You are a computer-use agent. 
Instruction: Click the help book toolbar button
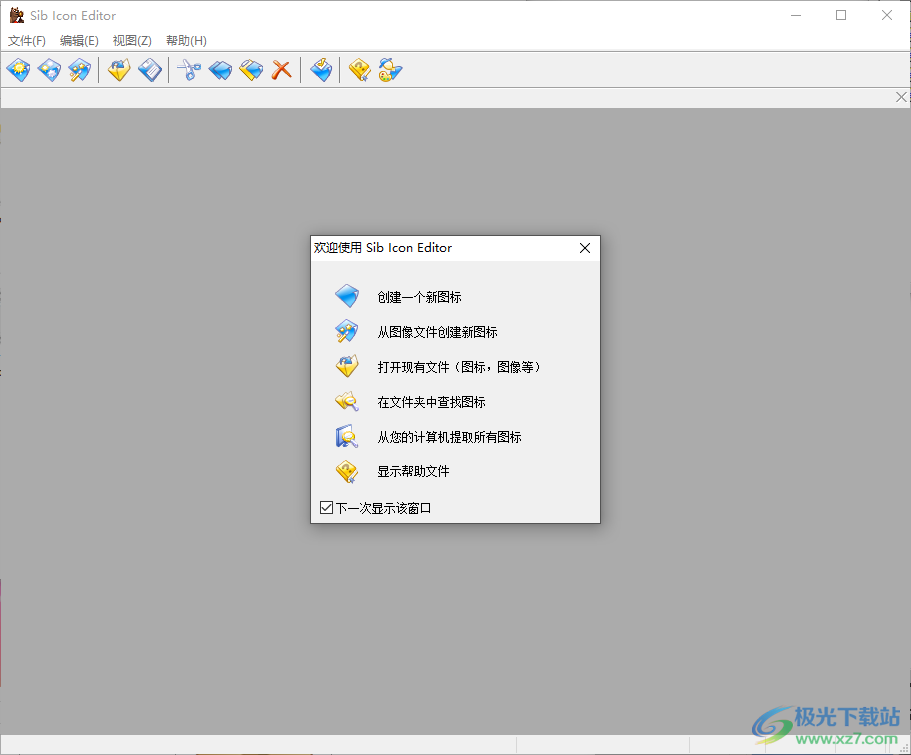click(x=360, y=70)
